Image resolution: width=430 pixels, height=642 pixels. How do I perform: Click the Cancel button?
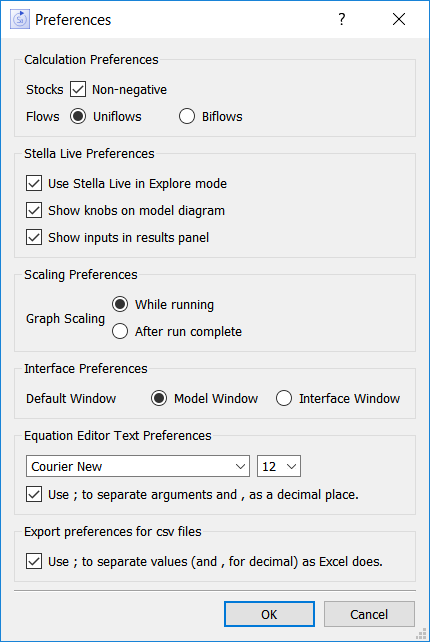(x=369, y=614)
